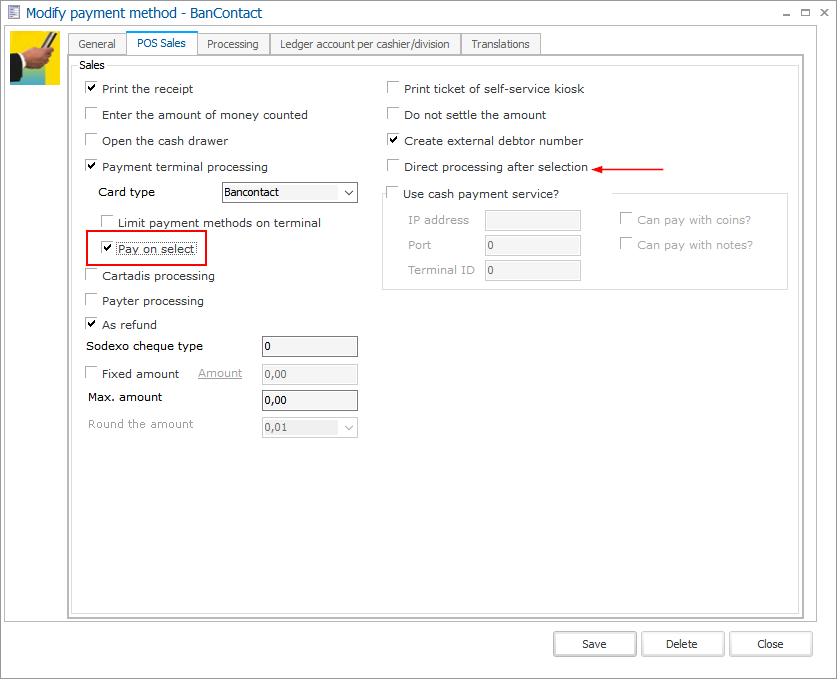837x679 pixels.
Task: Open the Translations tab
Action: [x=500, y=44]
